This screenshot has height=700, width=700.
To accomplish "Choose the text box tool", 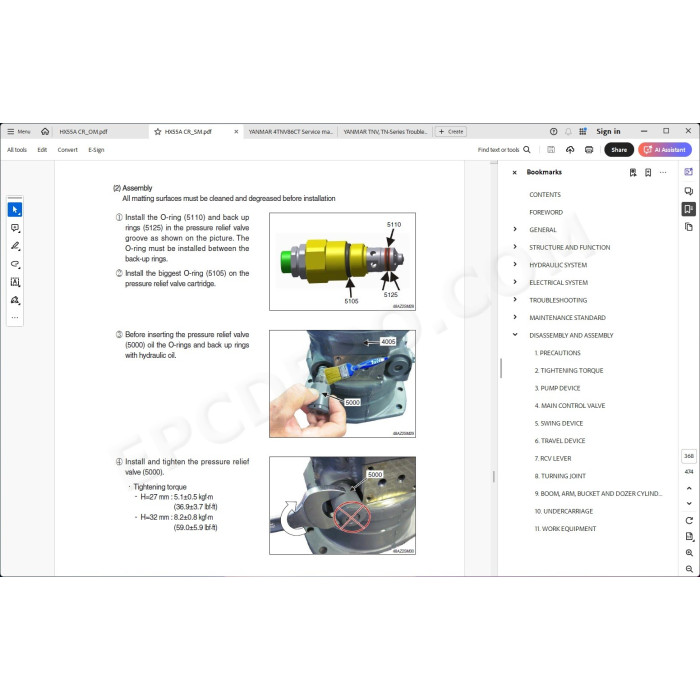I will pyautogui.click(x=15, y=282).
